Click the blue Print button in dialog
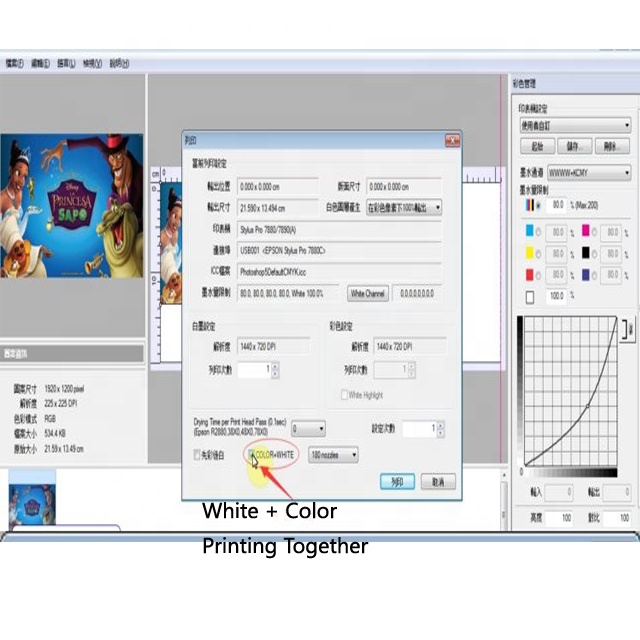The height and width of the screenshot is (640, 640). tap(397, 482)
